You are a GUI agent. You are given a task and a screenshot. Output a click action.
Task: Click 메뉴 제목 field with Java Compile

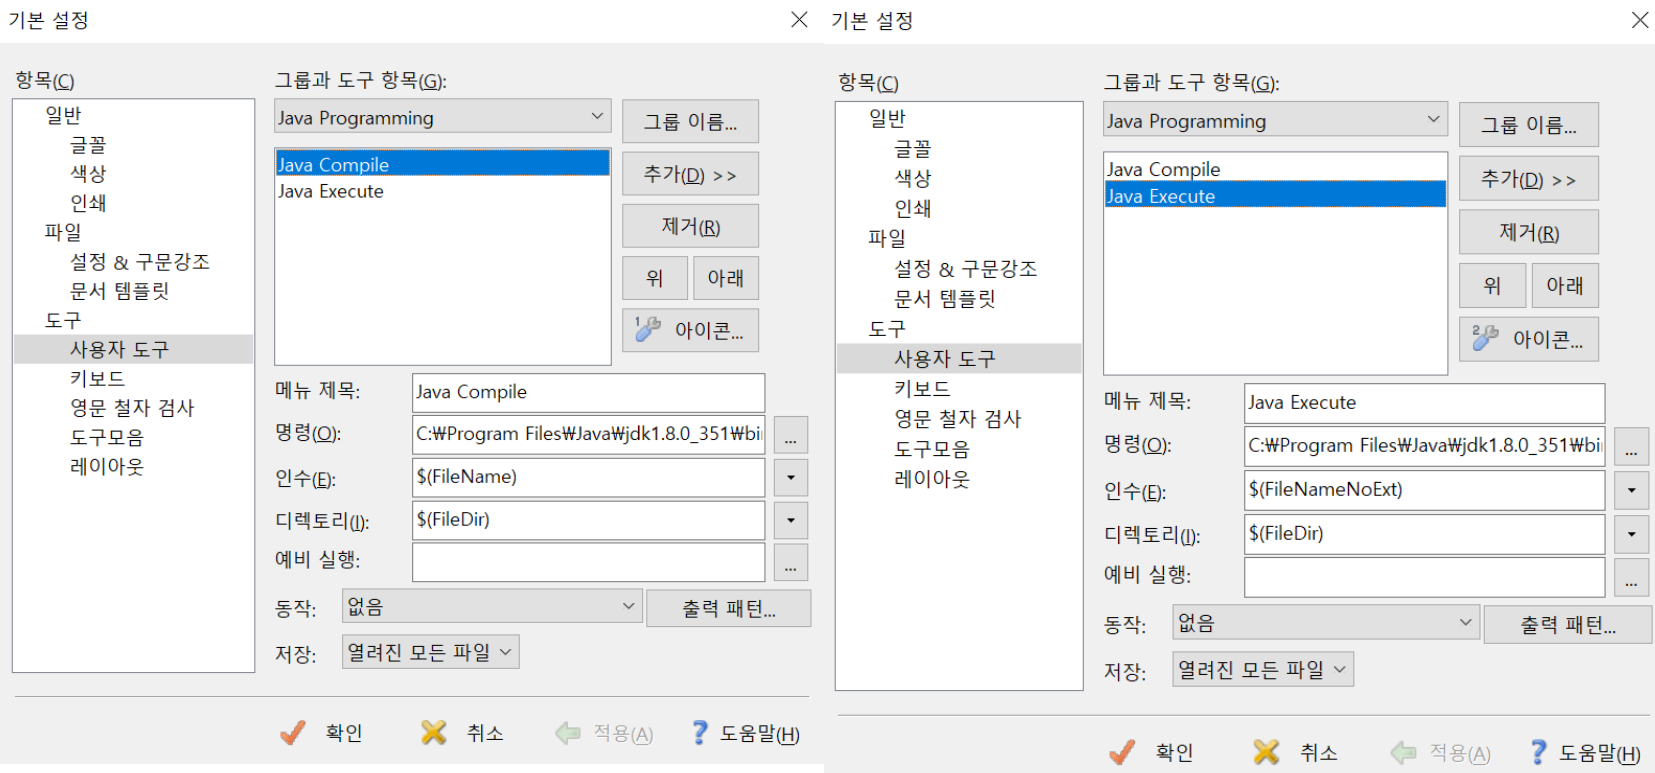588,392
